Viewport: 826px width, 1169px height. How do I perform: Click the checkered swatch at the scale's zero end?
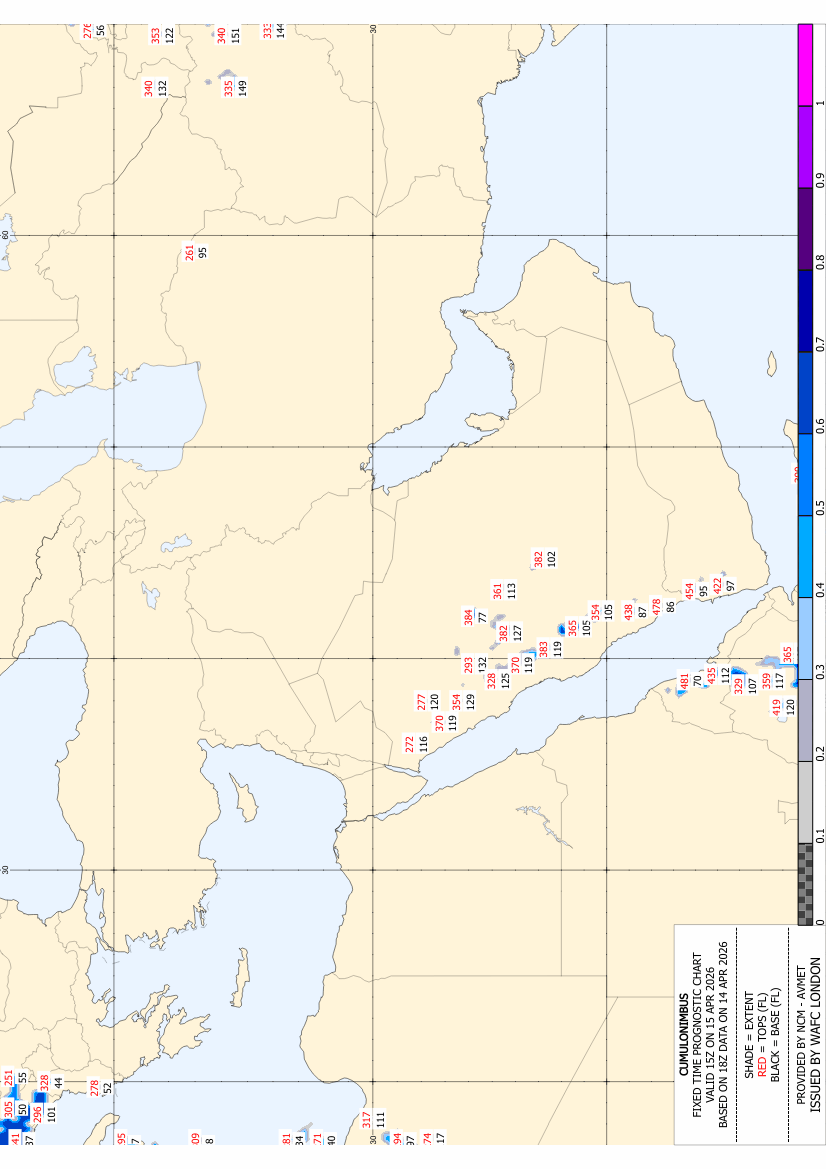[805, 884]
